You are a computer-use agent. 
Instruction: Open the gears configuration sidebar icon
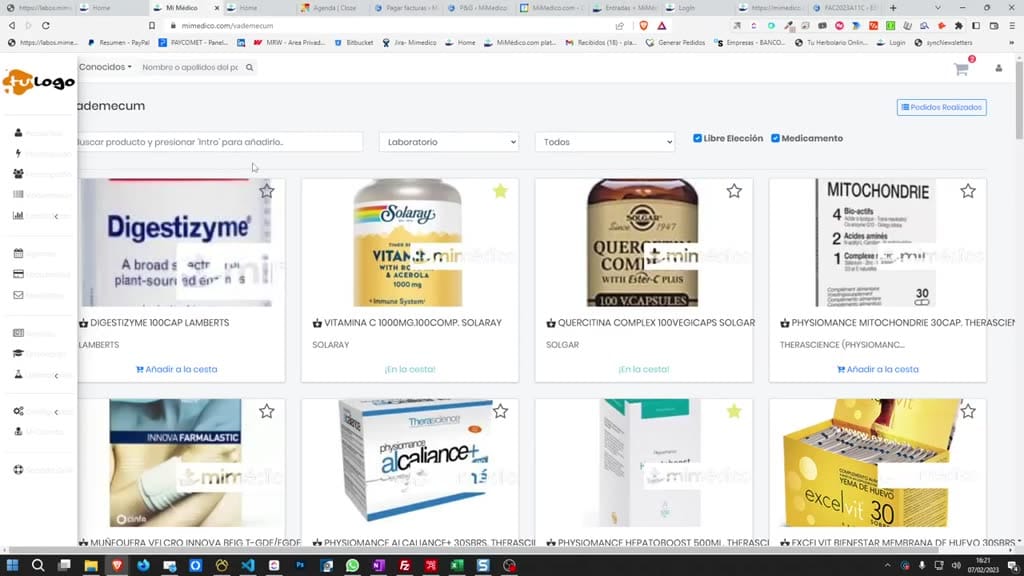click(x=18, y=411)
